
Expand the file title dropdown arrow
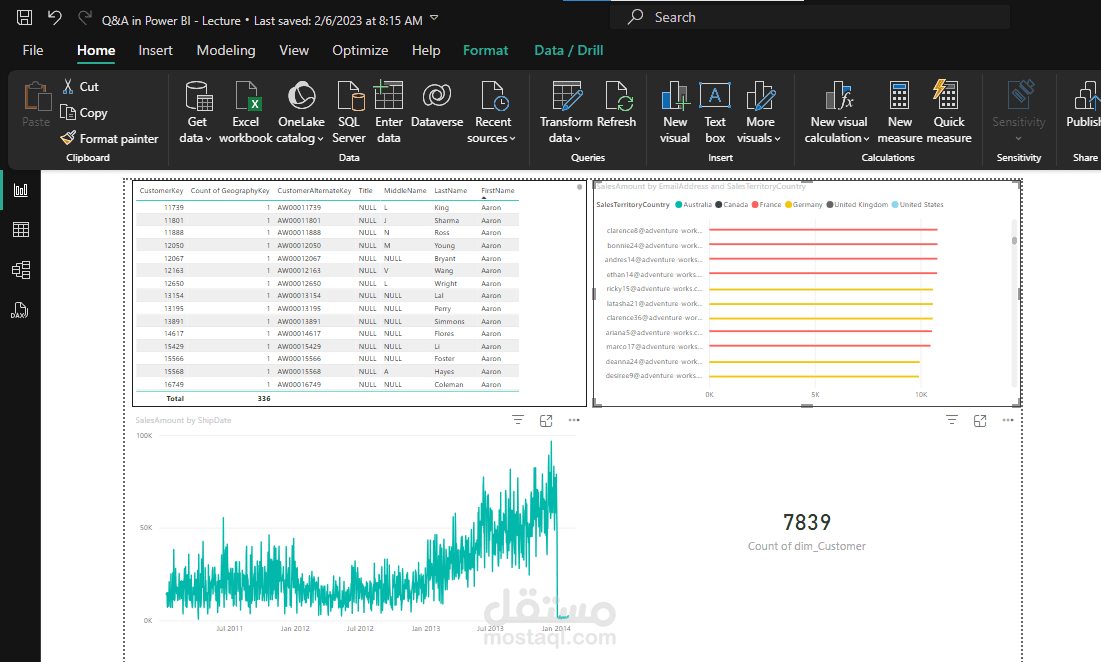[x=434, y=18]
